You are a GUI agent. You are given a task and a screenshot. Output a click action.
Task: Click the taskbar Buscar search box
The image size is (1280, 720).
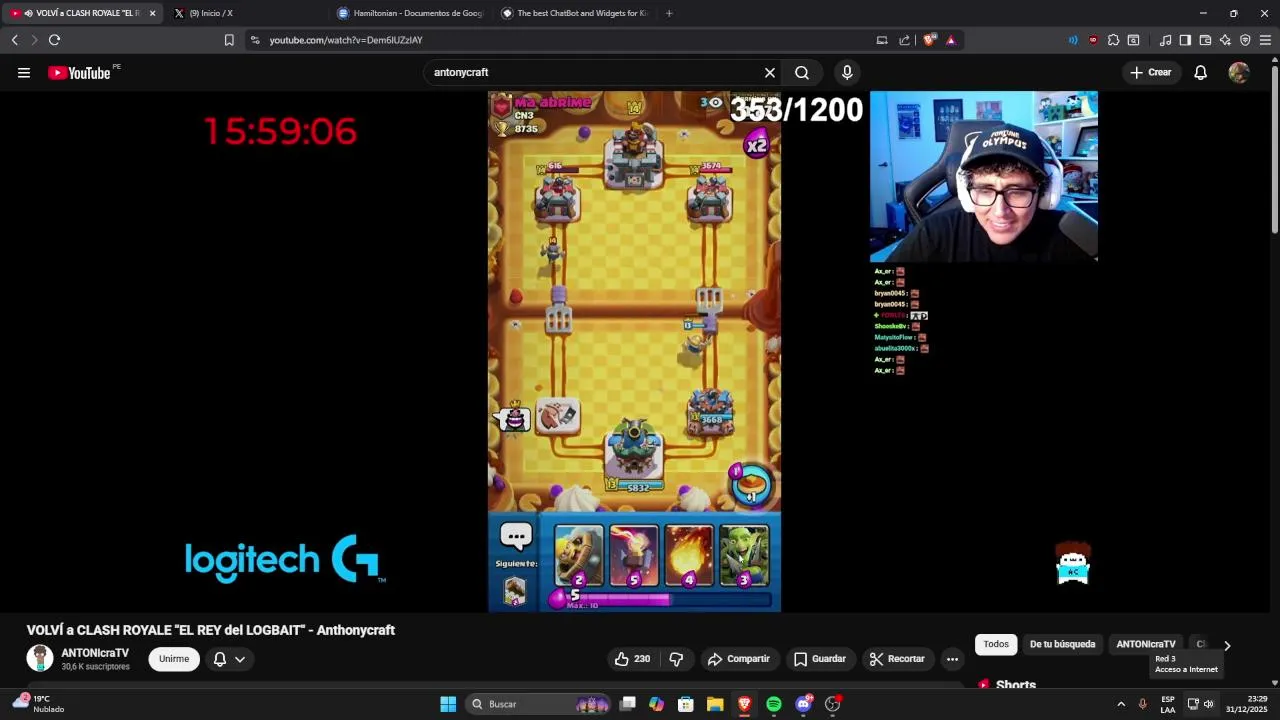pyautogui.click(x=539, y=704)
